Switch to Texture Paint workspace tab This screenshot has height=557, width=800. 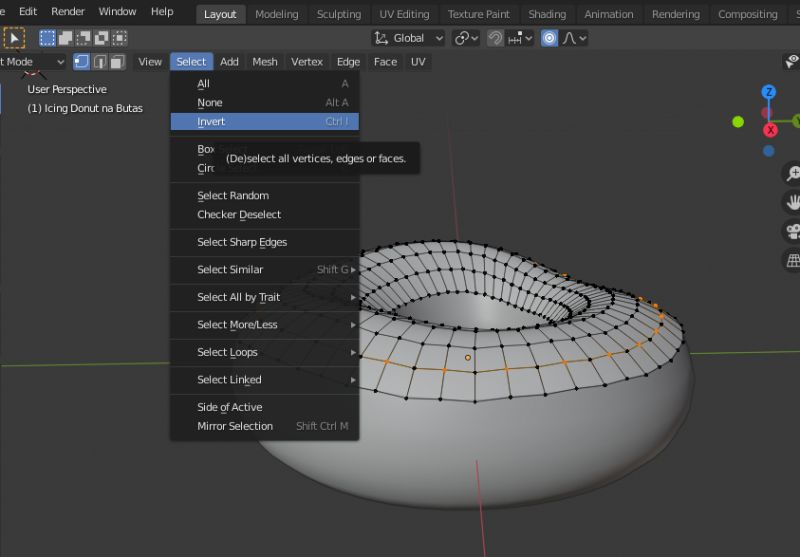coord(479,14)
